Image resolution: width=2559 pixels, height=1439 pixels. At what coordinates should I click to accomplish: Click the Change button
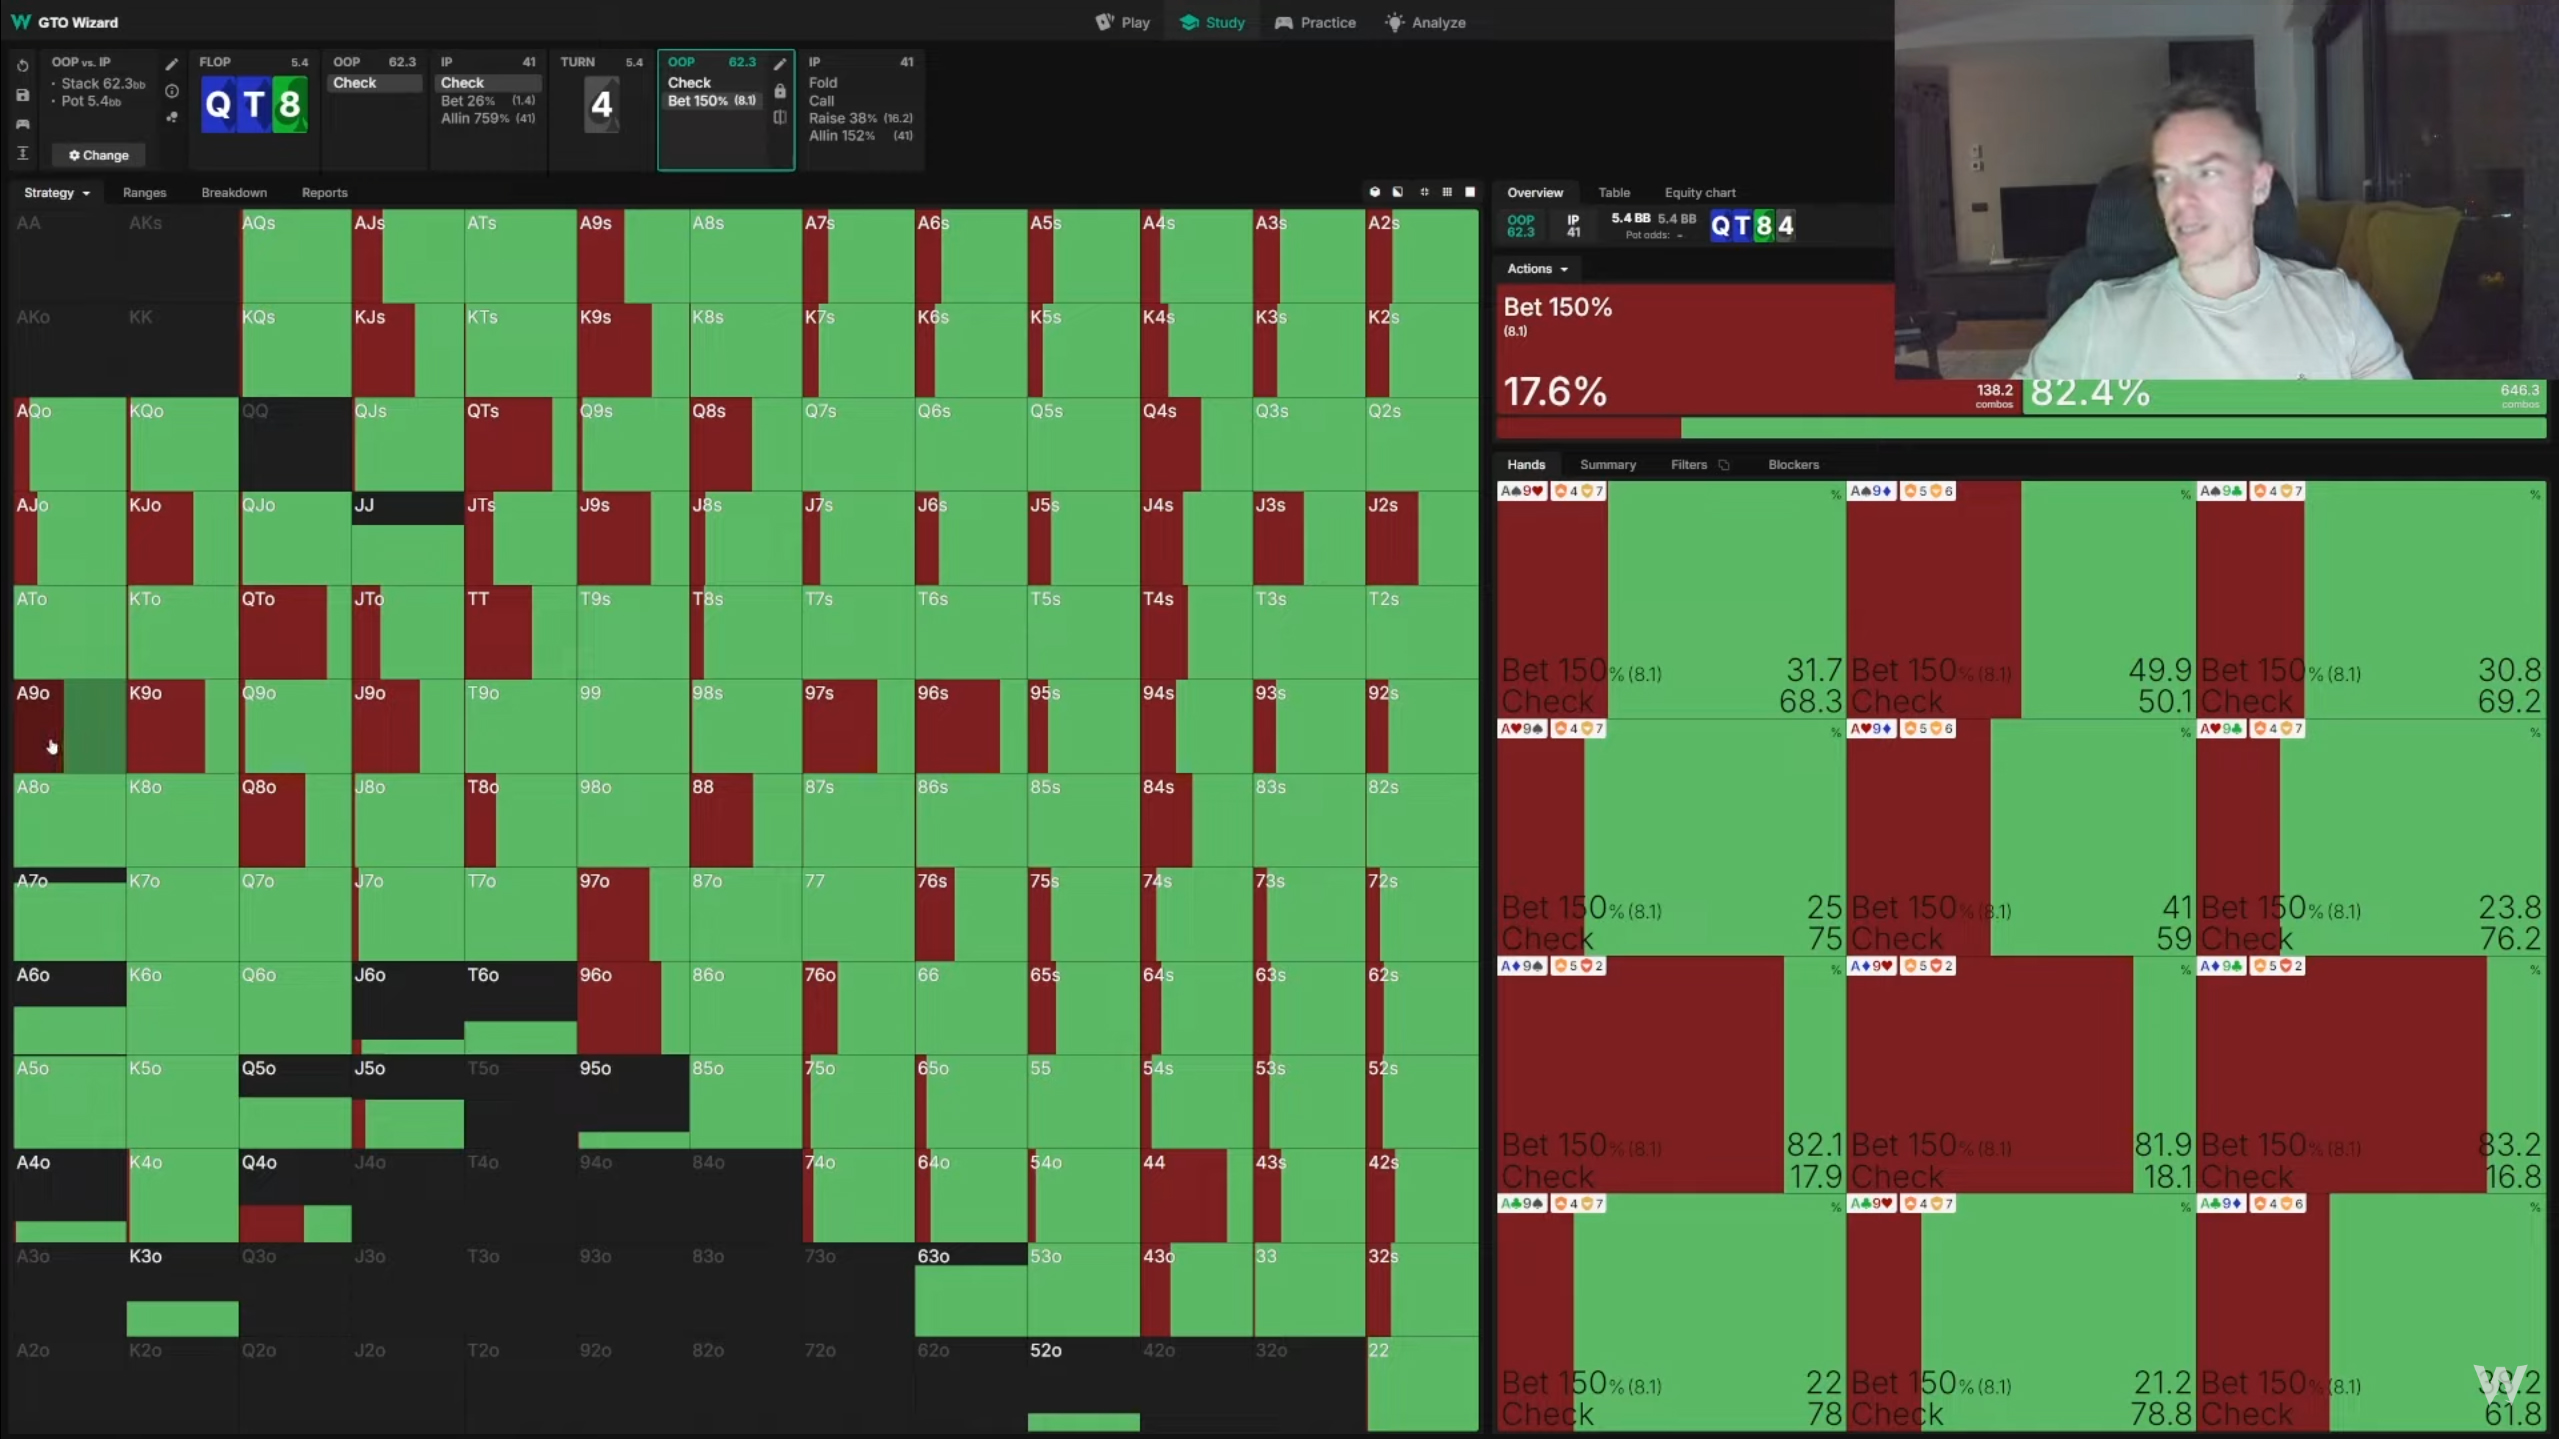pyautogui.click(x=99, y=155)
